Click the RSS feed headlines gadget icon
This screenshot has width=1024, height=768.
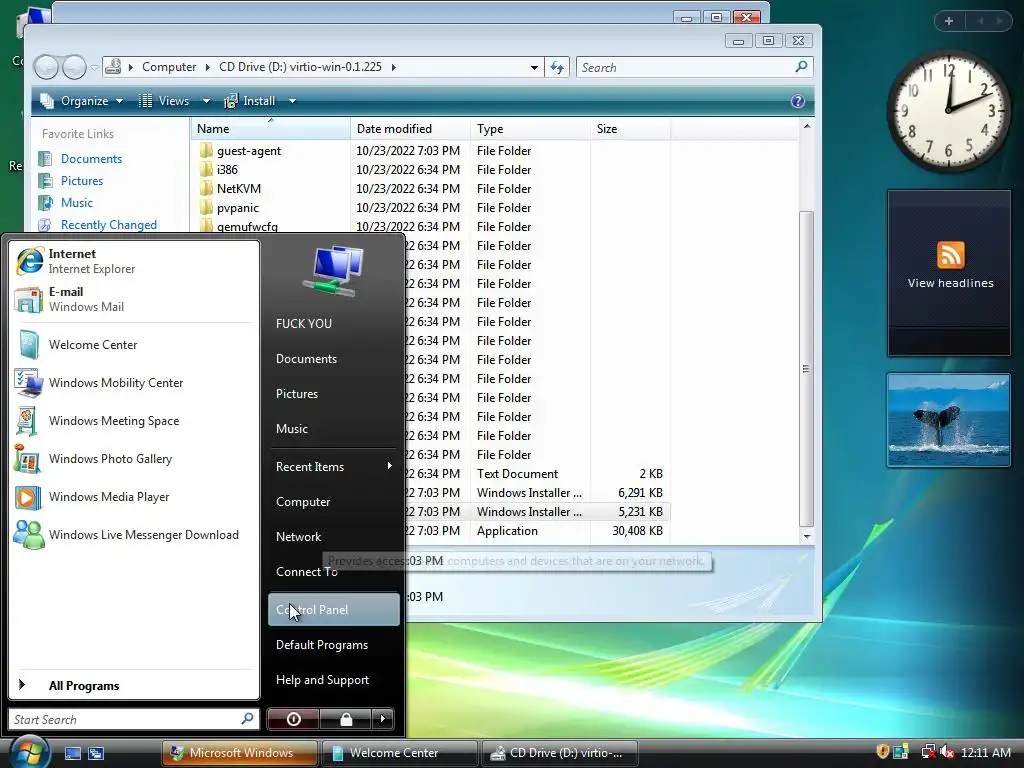coord(950,255)
